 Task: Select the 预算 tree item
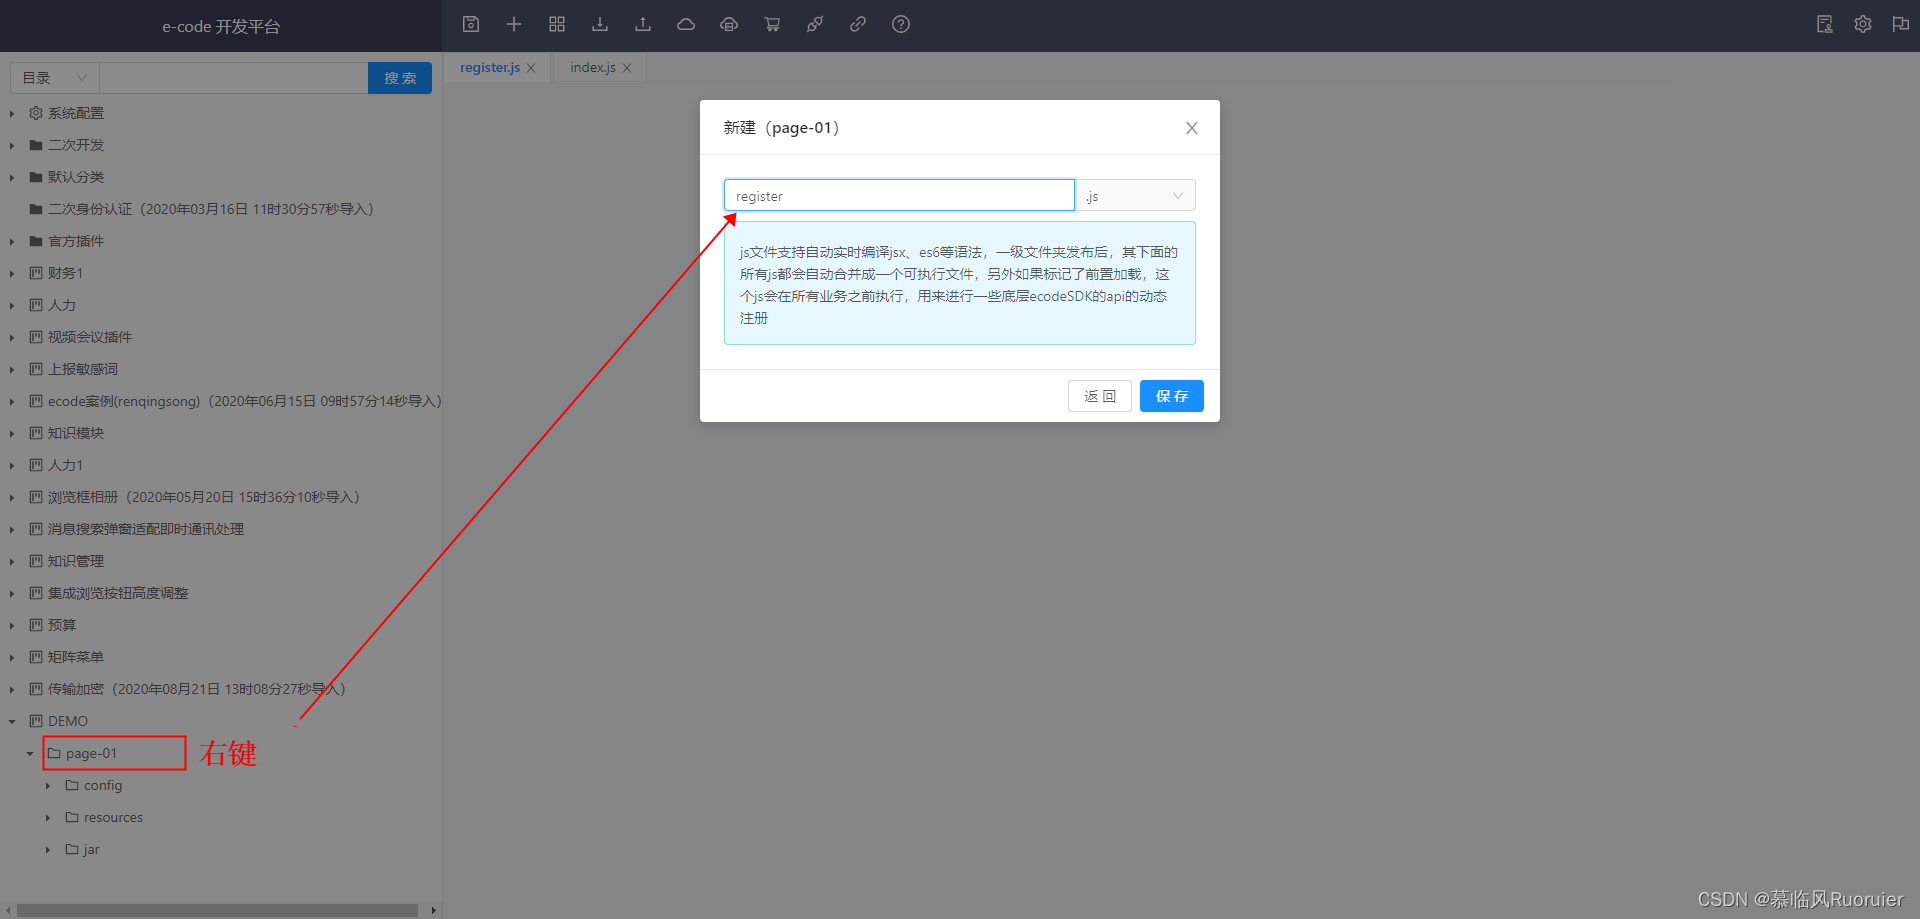tap(62, 625)
